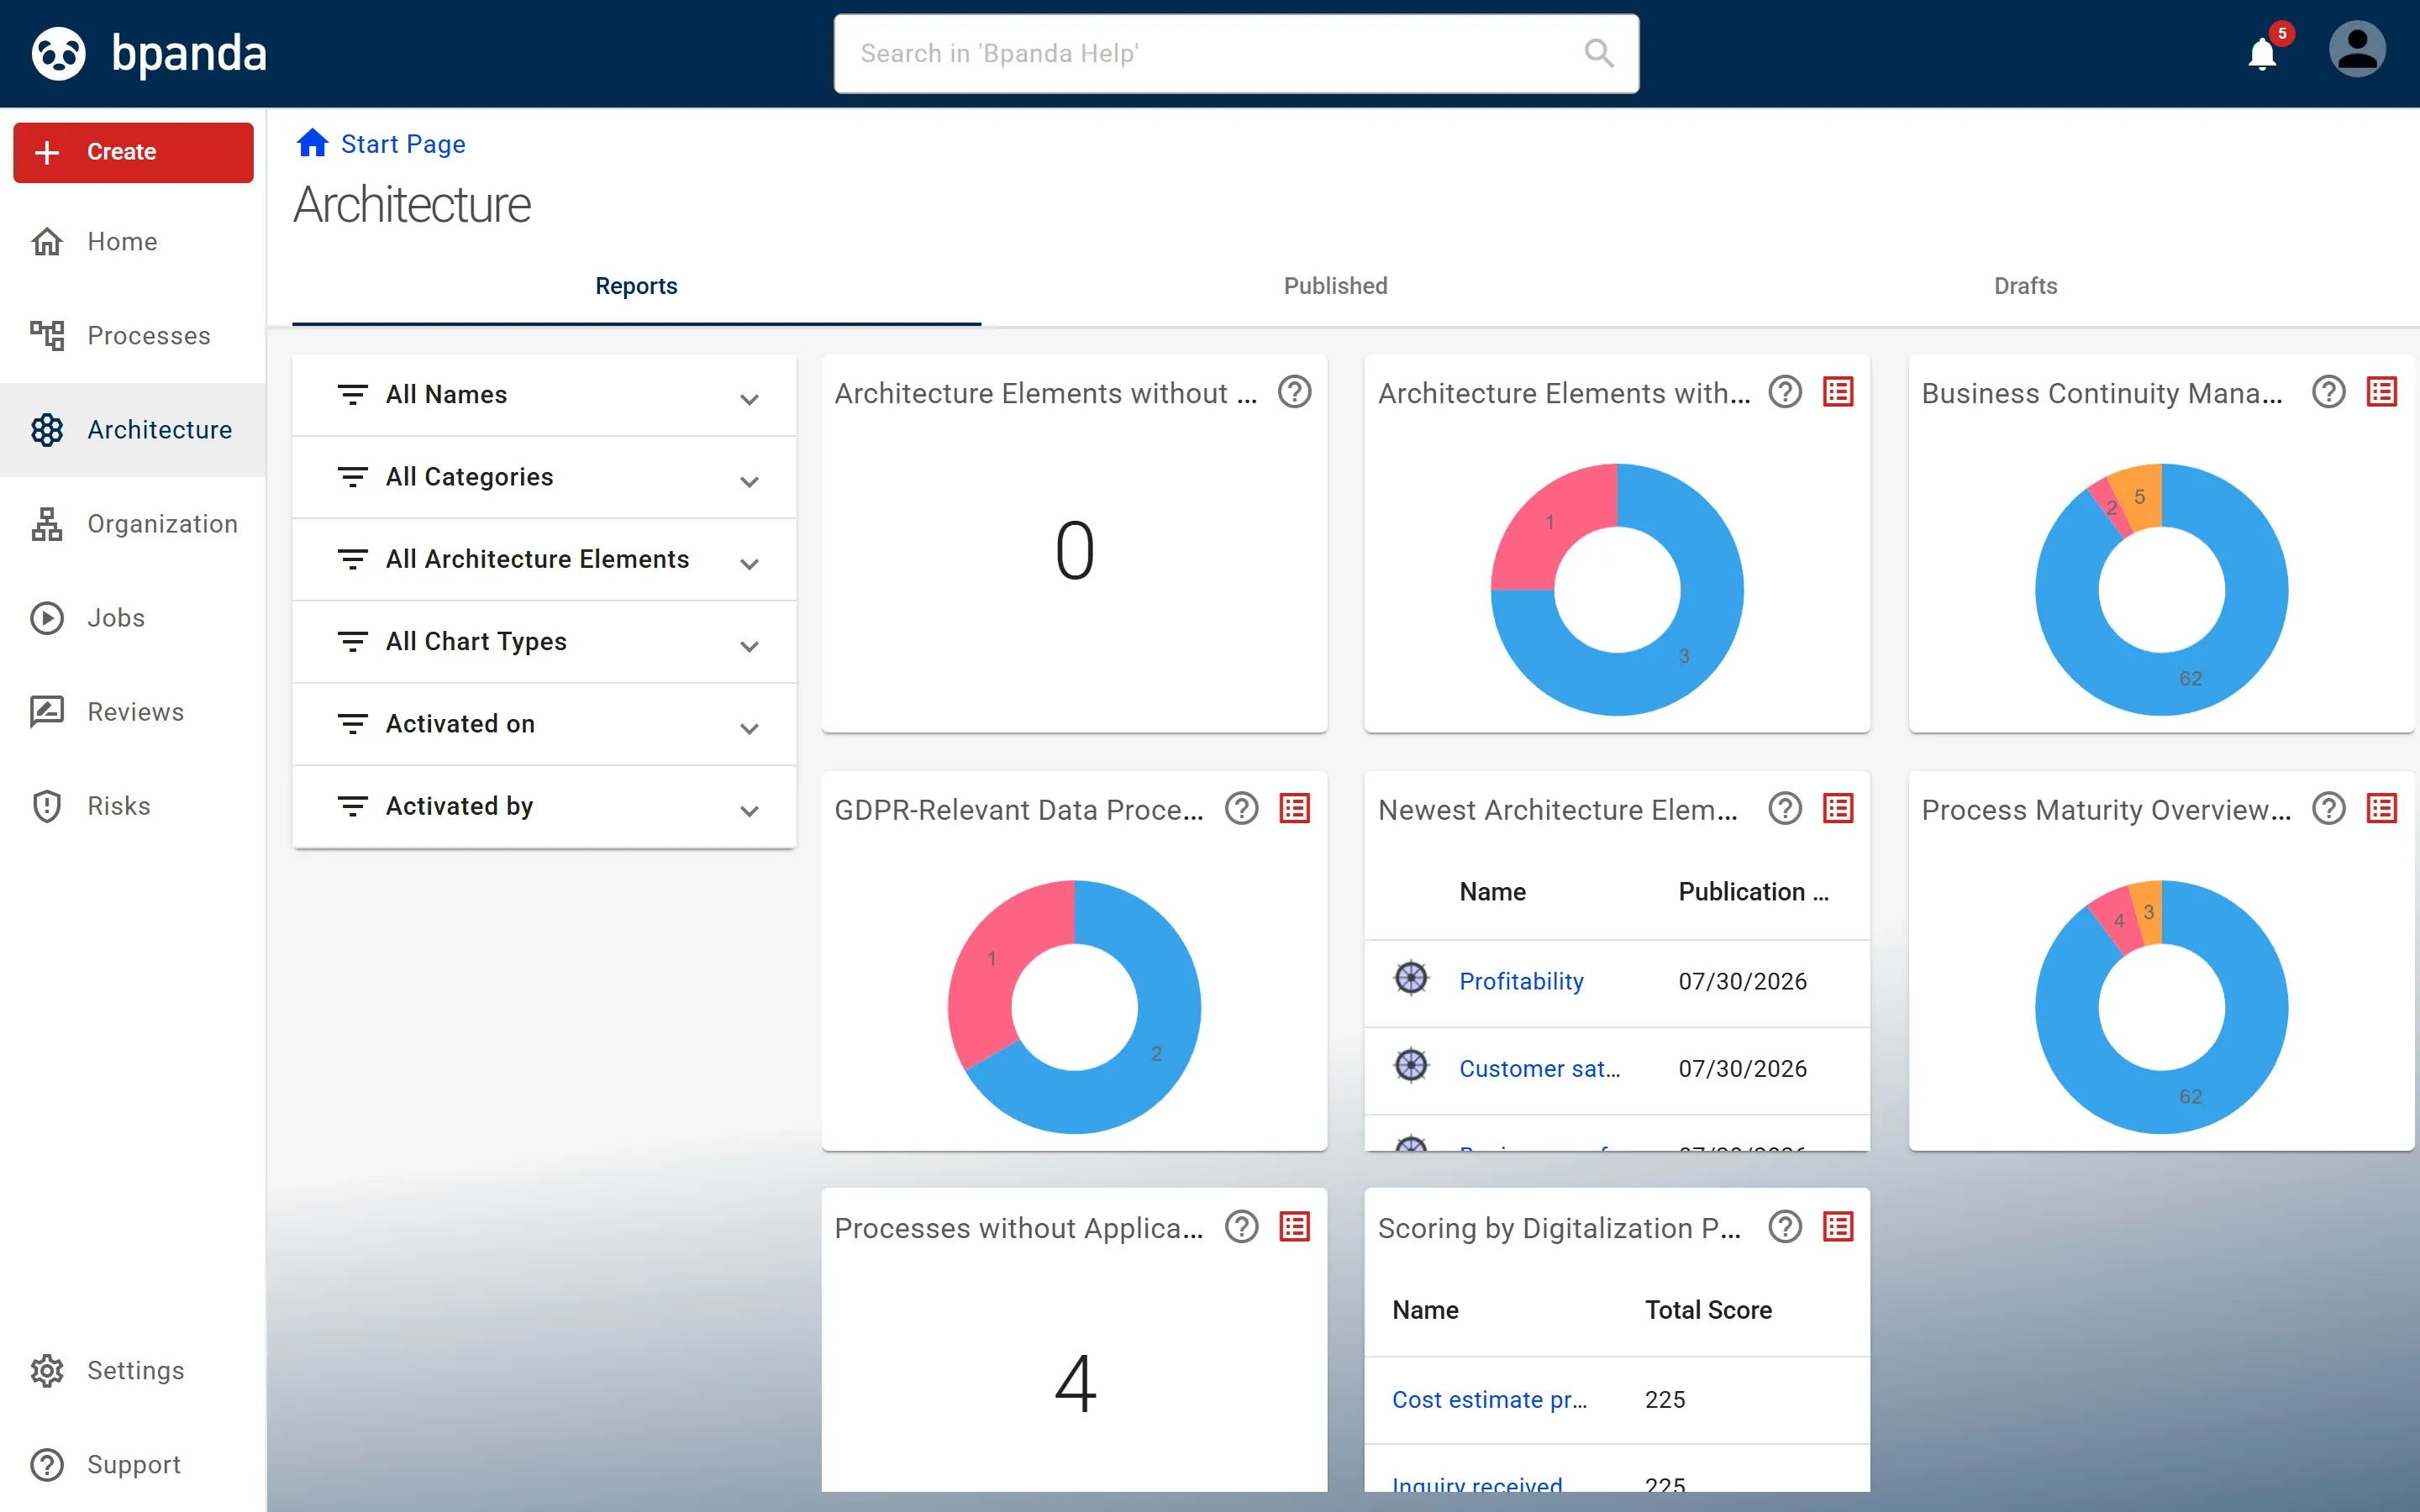Image resolution: width=2420 pixels, height=1512 pixels.
Task: Click the search magnifier icon
Action: [x=1599, y=53]
